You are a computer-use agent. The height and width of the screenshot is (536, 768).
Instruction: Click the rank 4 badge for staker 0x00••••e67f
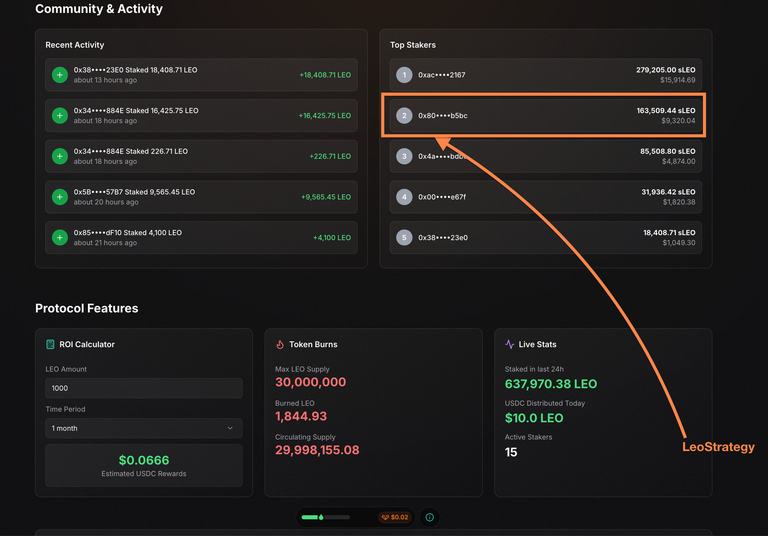[404, 197]
